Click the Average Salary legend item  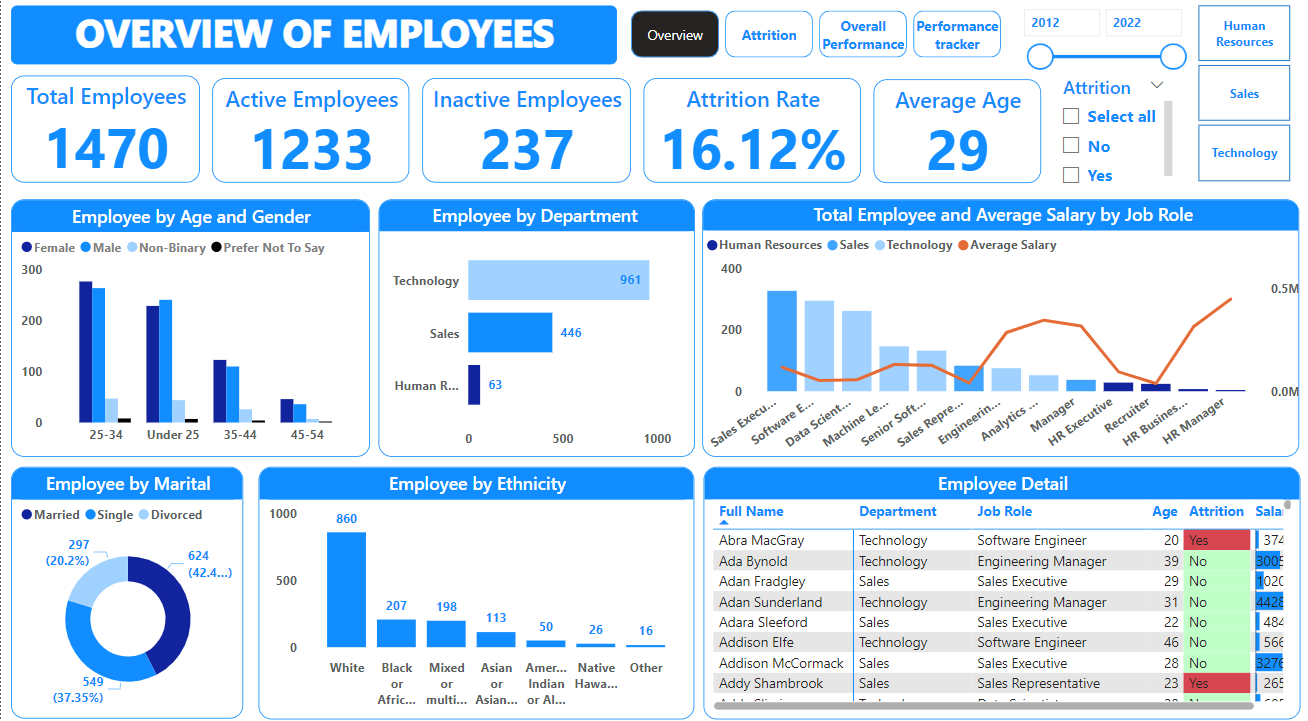(x=1007, y=244)
